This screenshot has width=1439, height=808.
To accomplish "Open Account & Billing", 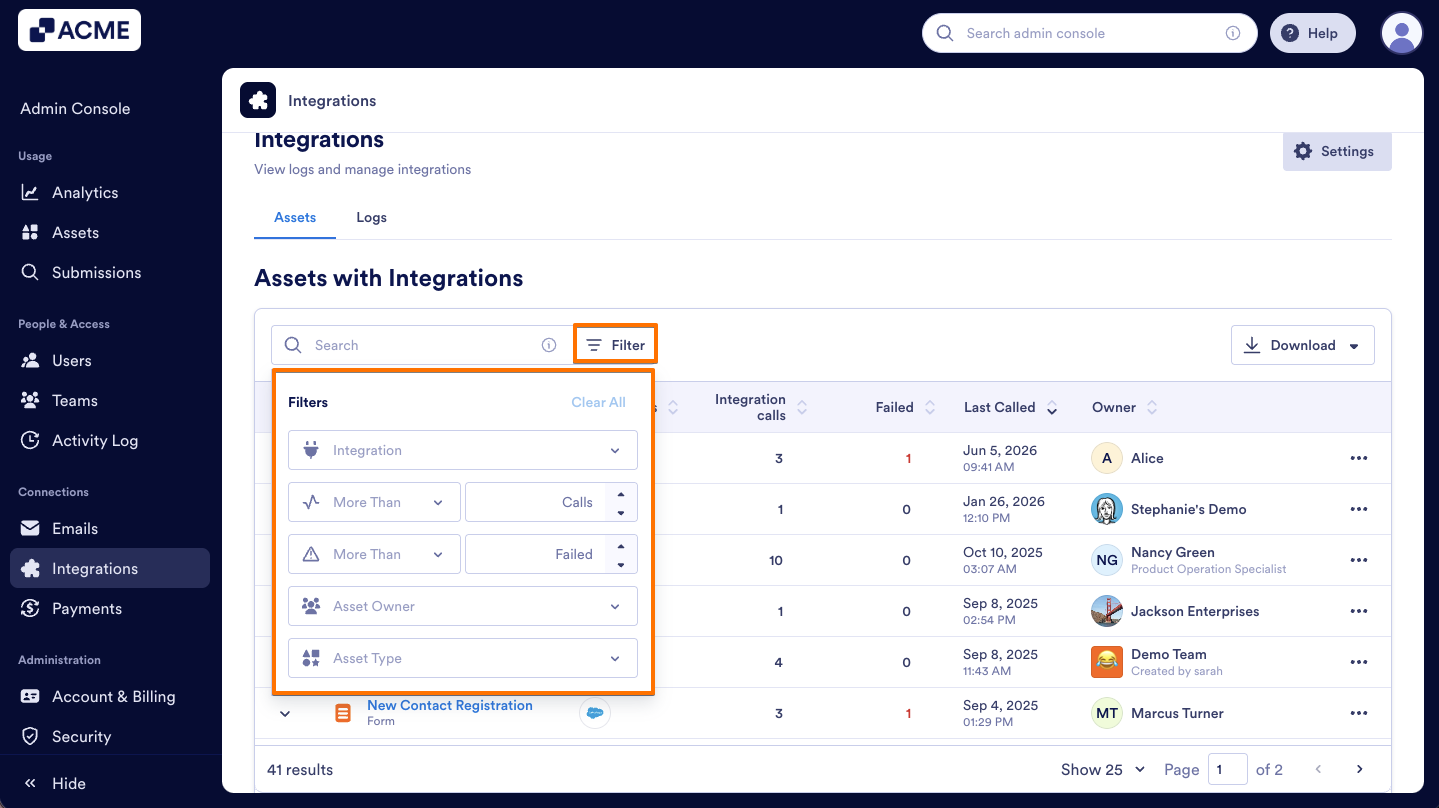I will (x=113, y=696).
